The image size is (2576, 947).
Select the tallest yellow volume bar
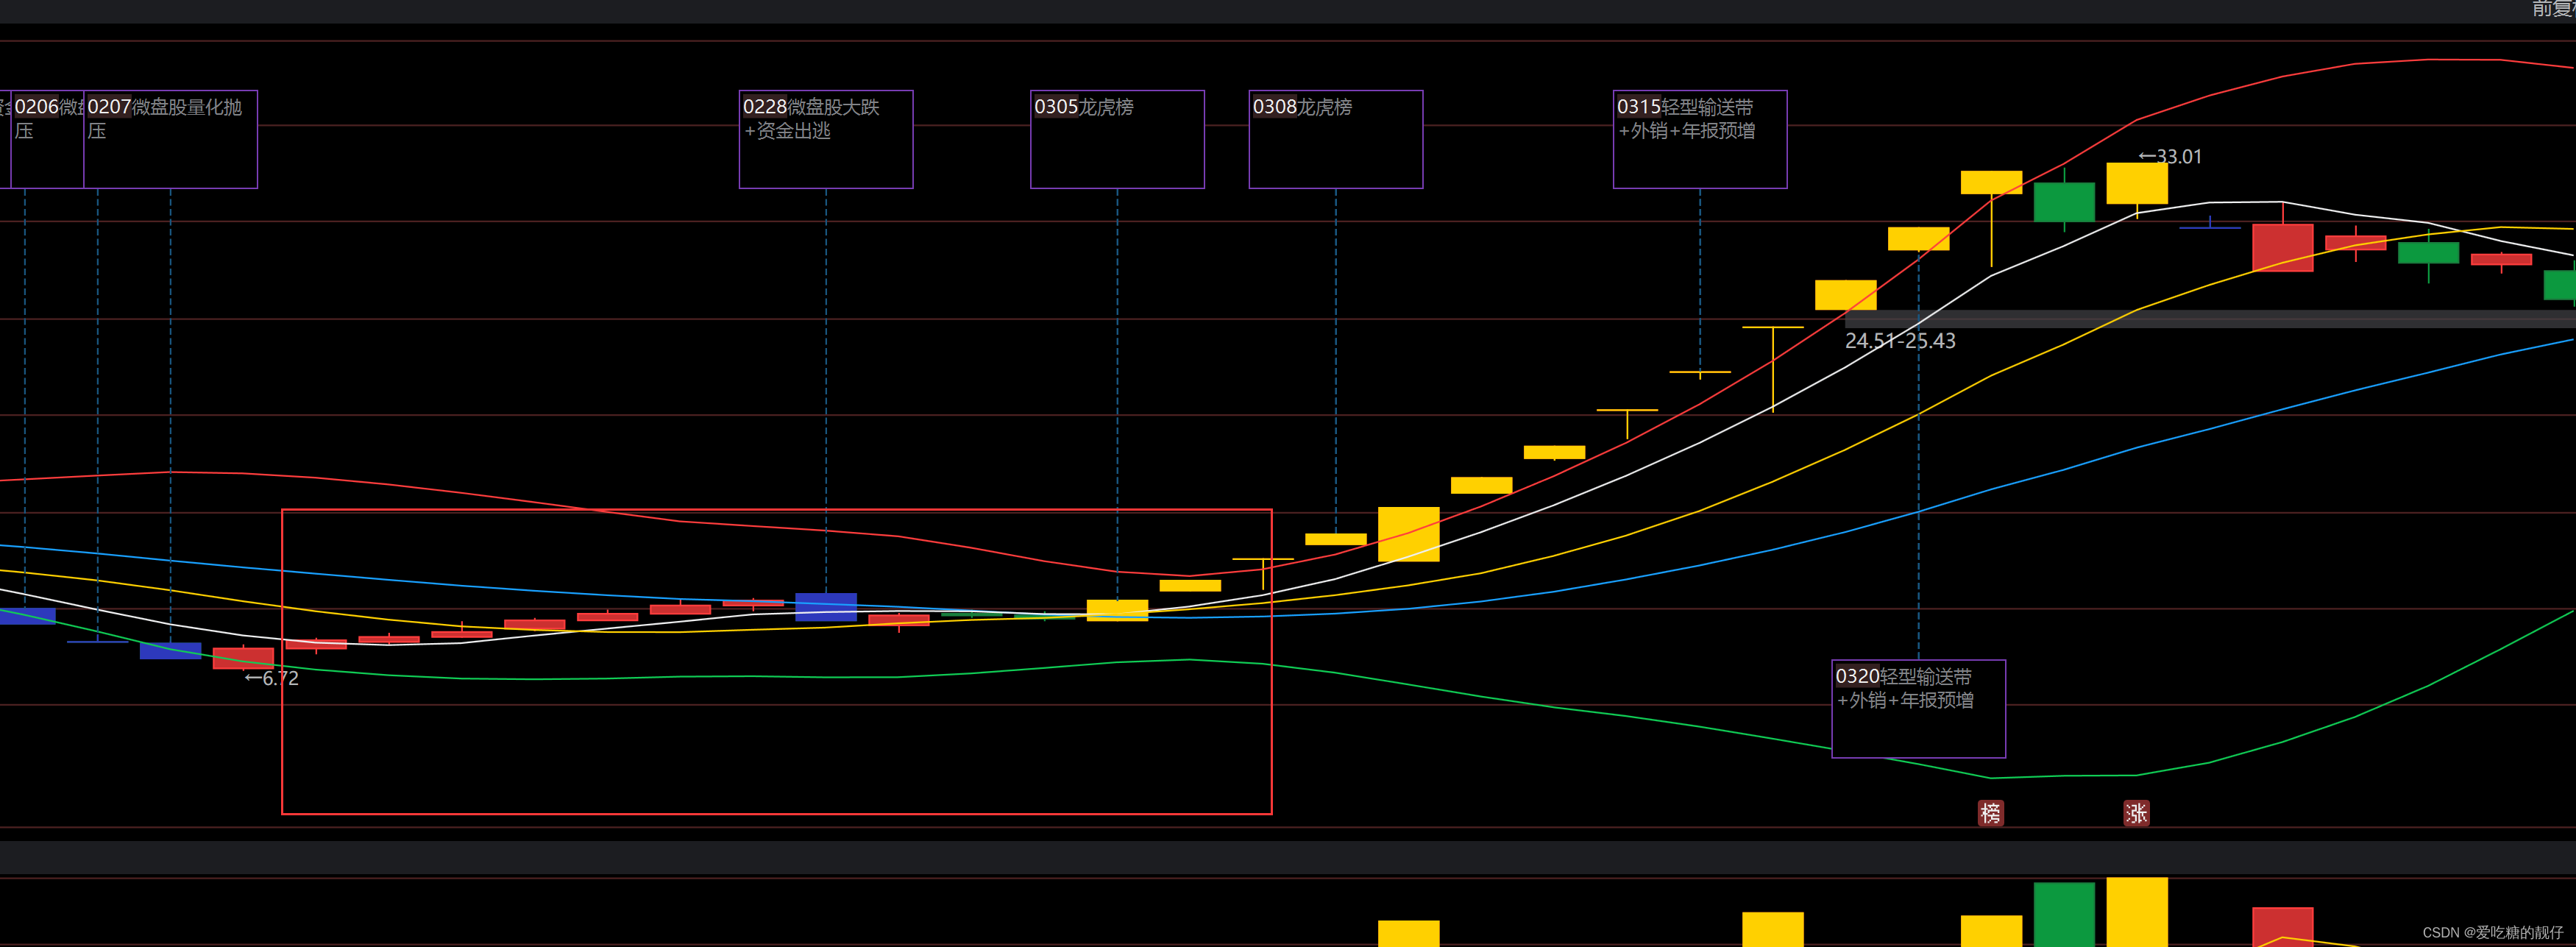(2137, 912)
